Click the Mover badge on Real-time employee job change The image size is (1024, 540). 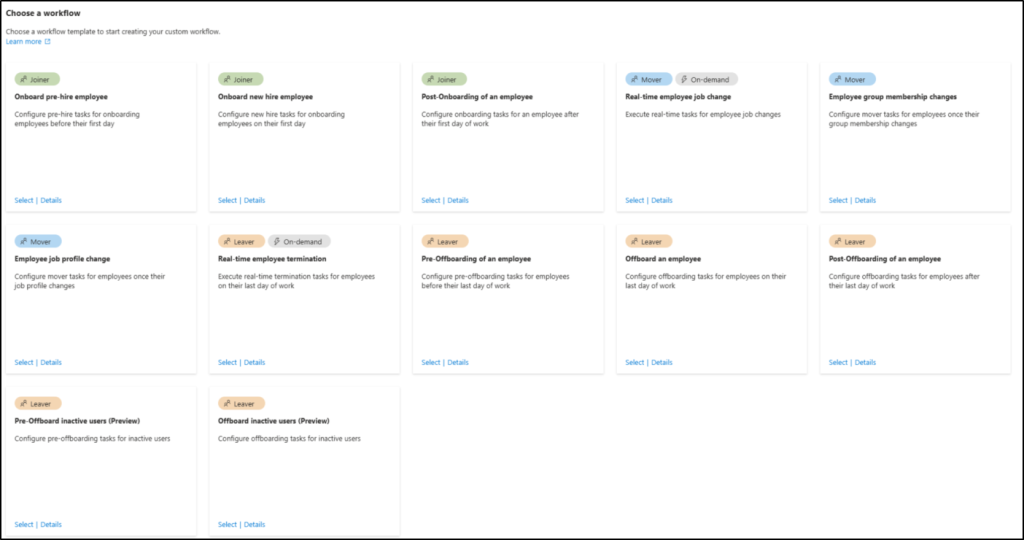point(648,79)
